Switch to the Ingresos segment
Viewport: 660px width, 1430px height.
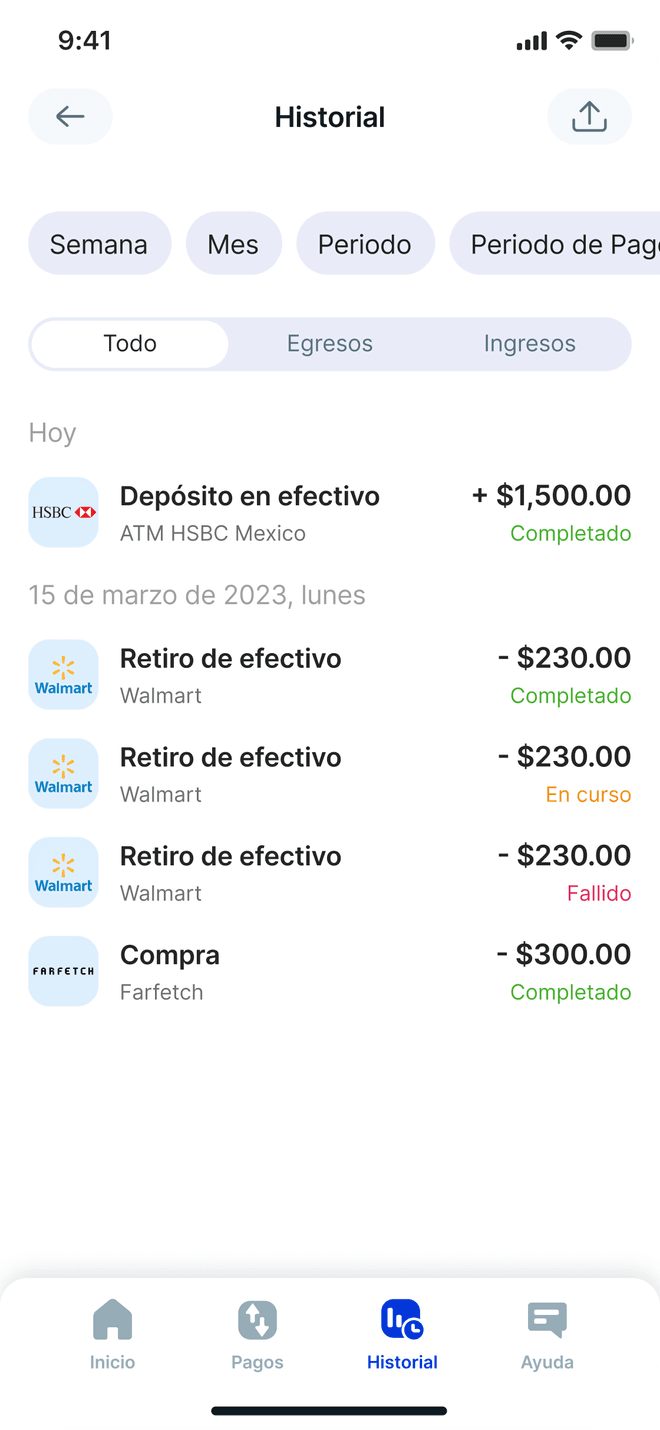pos(529,344)
